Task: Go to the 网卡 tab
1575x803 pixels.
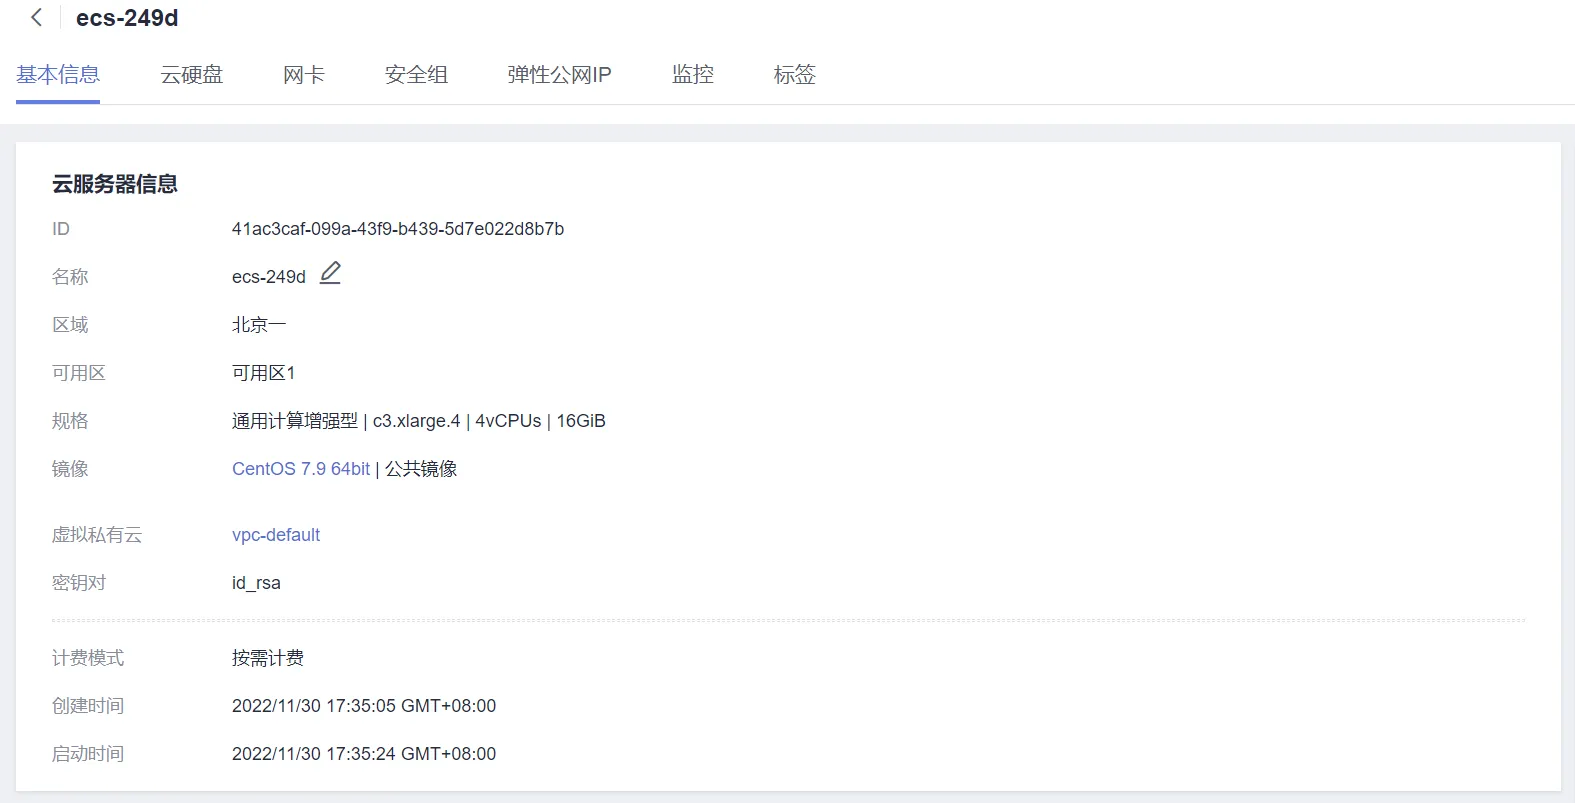Action: (303, 75)
